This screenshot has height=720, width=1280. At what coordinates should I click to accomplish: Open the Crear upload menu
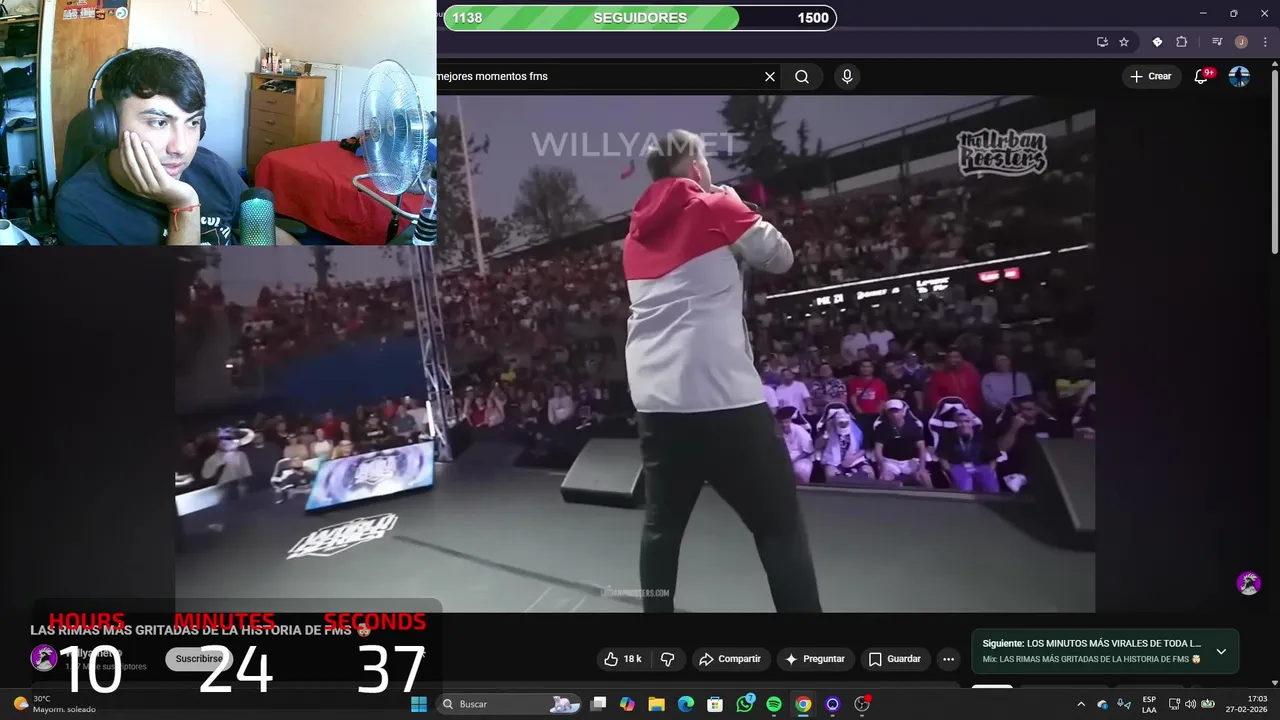pos(1150,76)
